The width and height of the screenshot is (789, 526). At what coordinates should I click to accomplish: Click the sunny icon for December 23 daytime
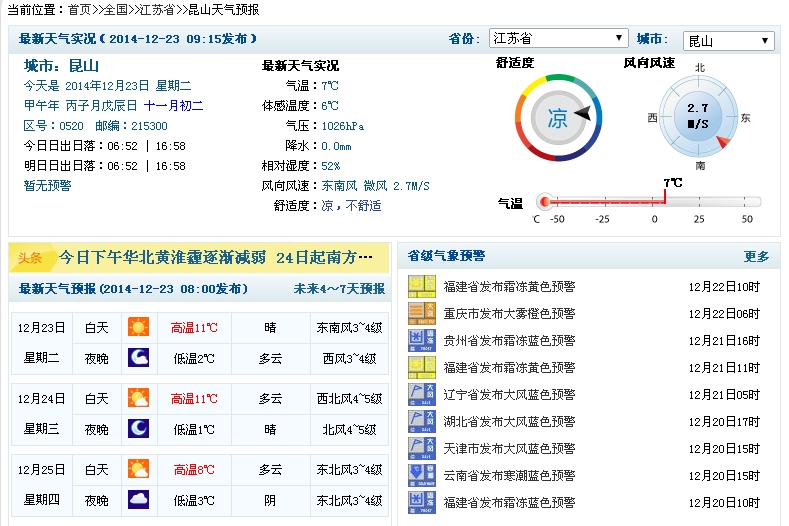[x=138, y=327]
